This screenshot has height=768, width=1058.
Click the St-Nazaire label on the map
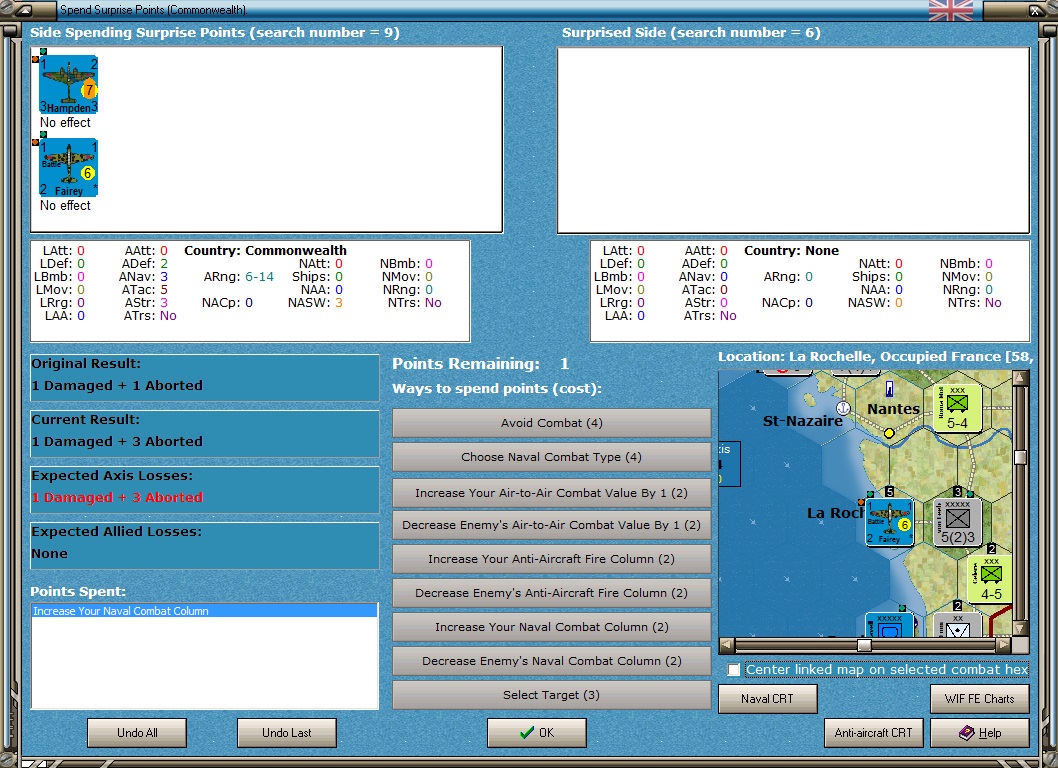coord(802,421)
